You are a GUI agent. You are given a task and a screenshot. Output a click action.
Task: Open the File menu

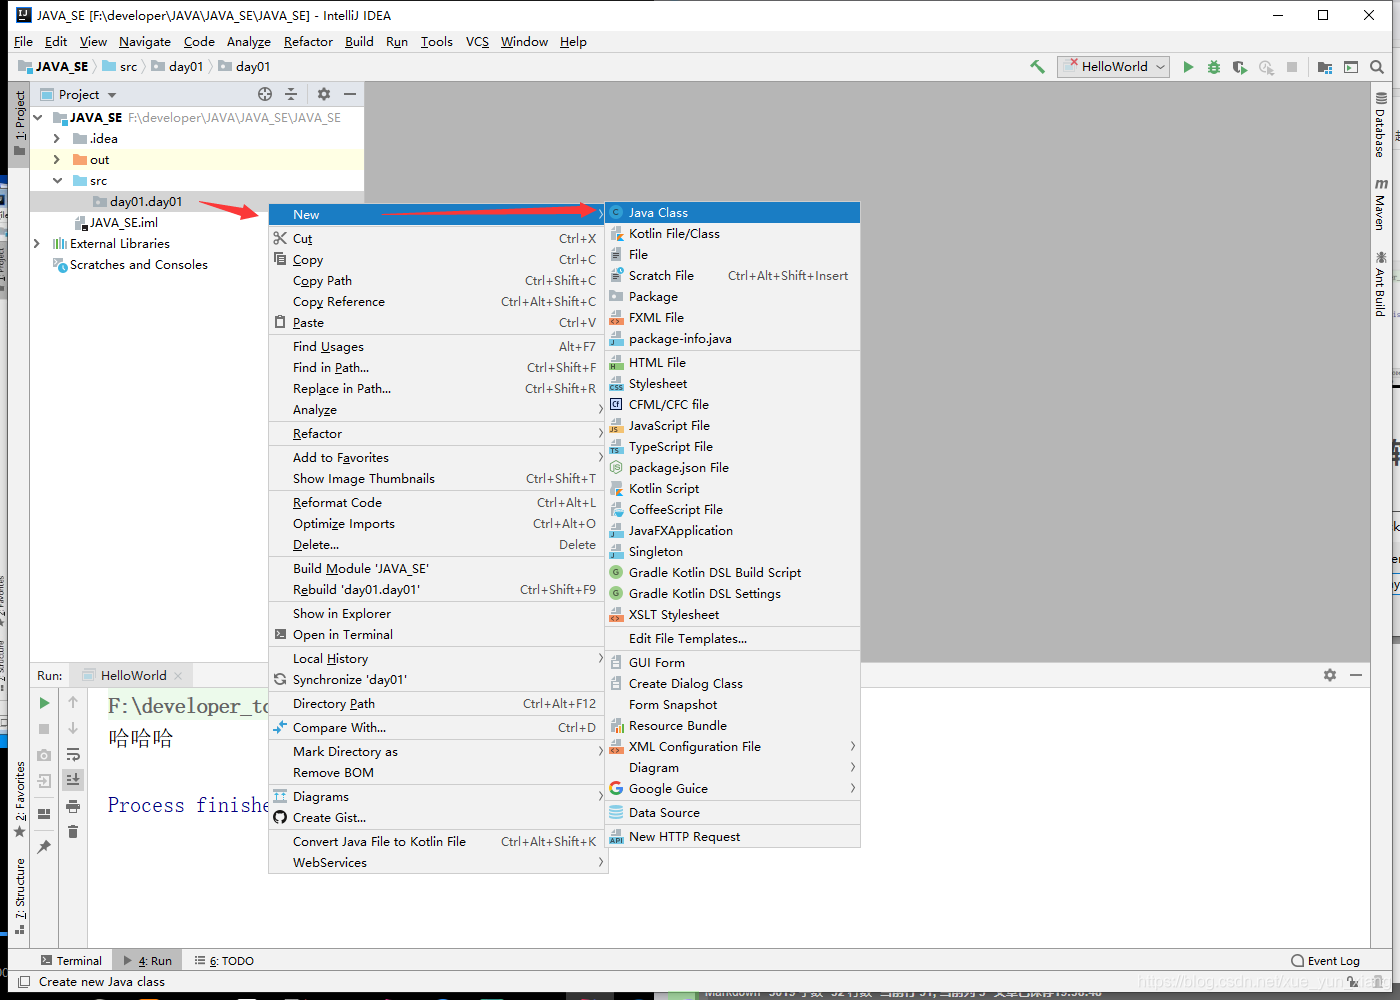tap(23, 42)
